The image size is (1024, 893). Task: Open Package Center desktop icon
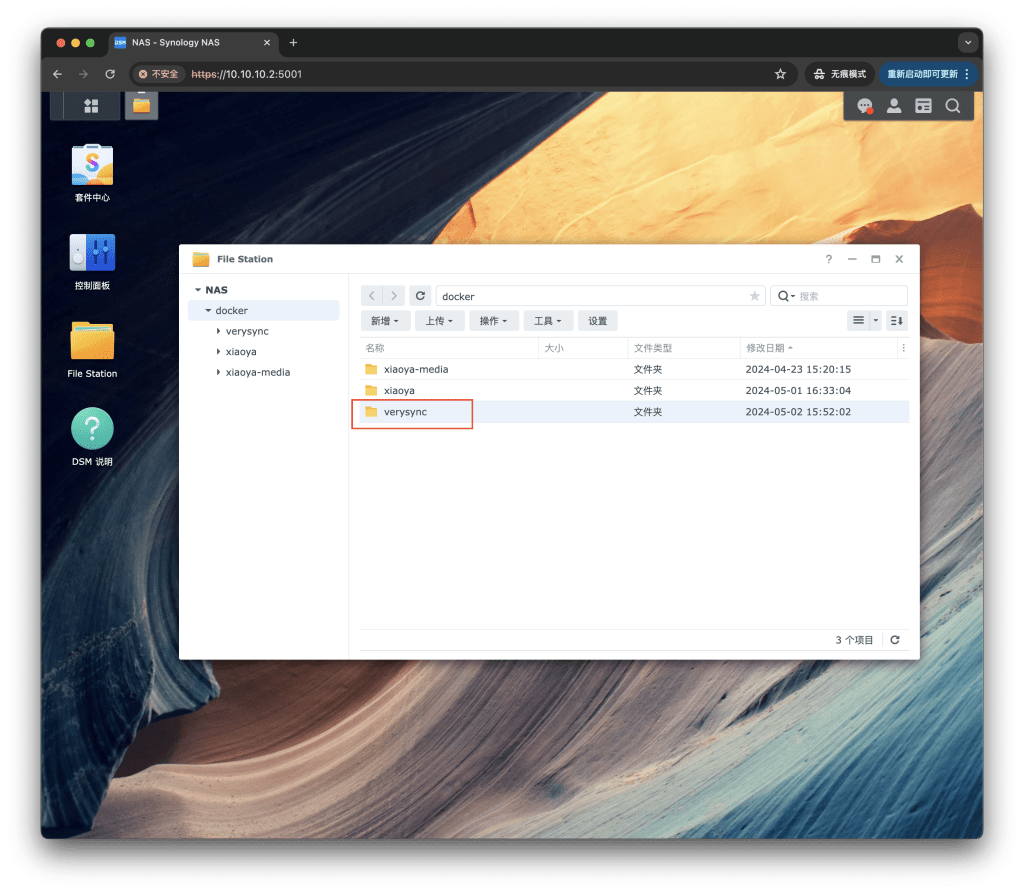92,173
